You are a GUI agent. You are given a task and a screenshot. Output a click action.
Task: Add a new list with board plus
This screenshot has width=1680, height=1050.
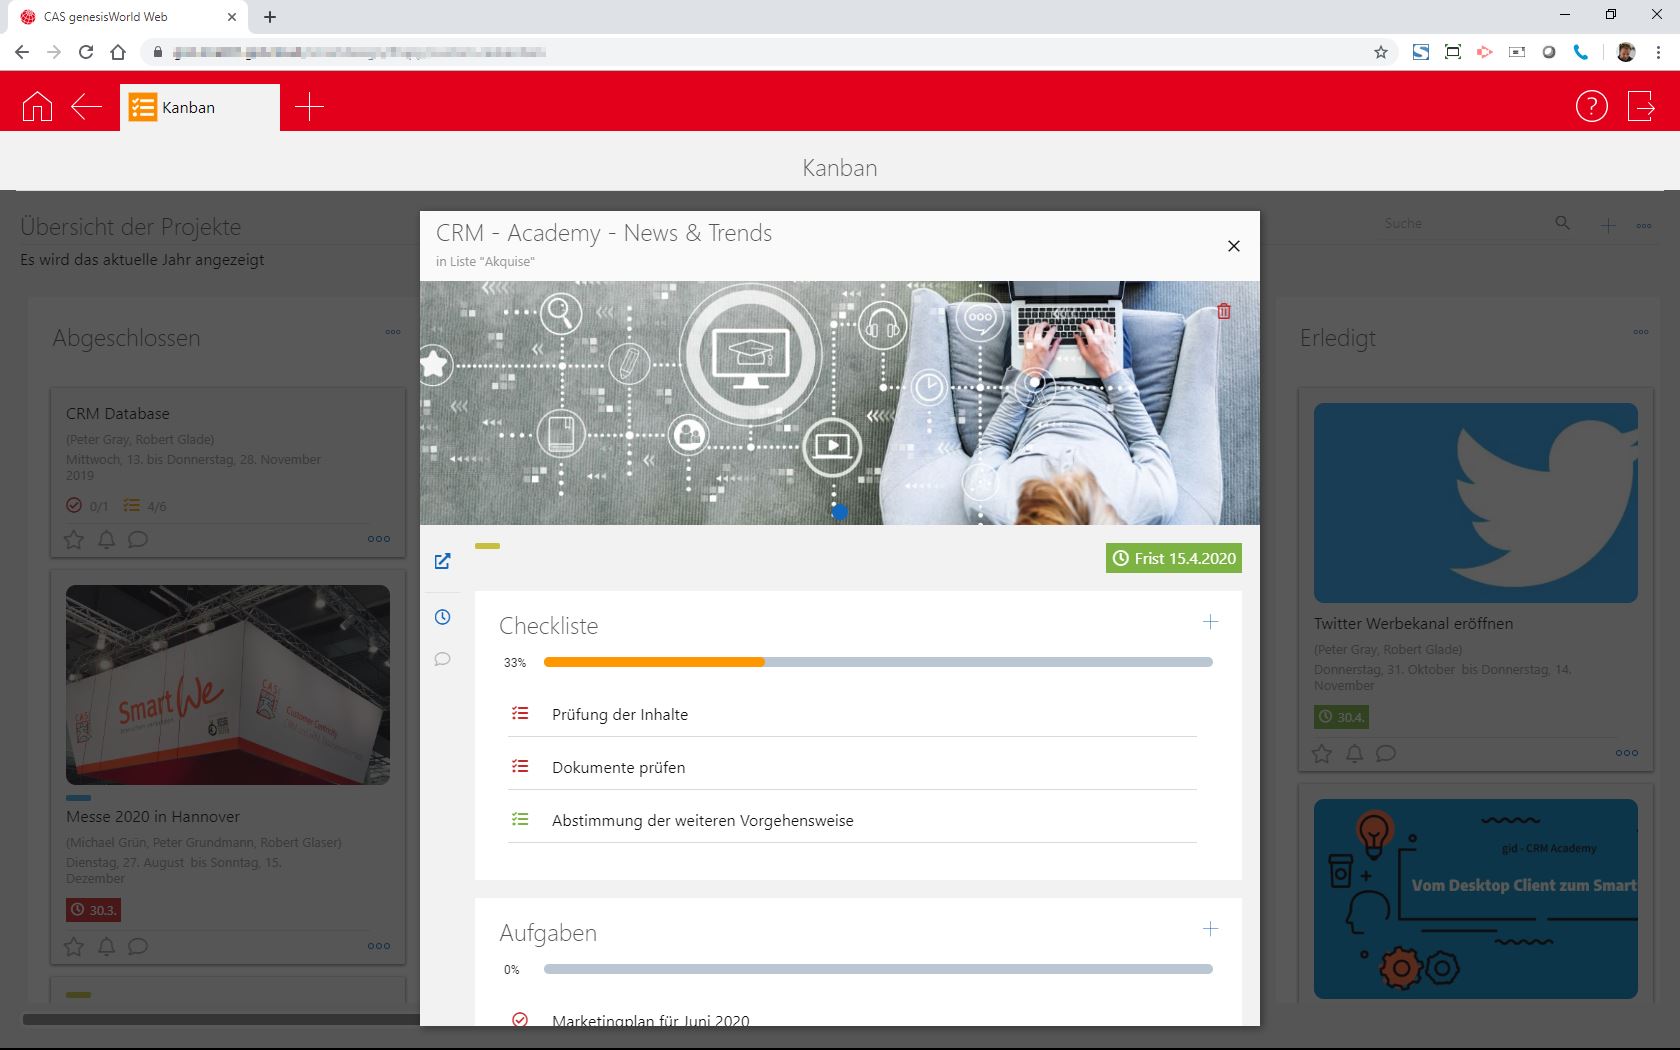point(1608,226)
